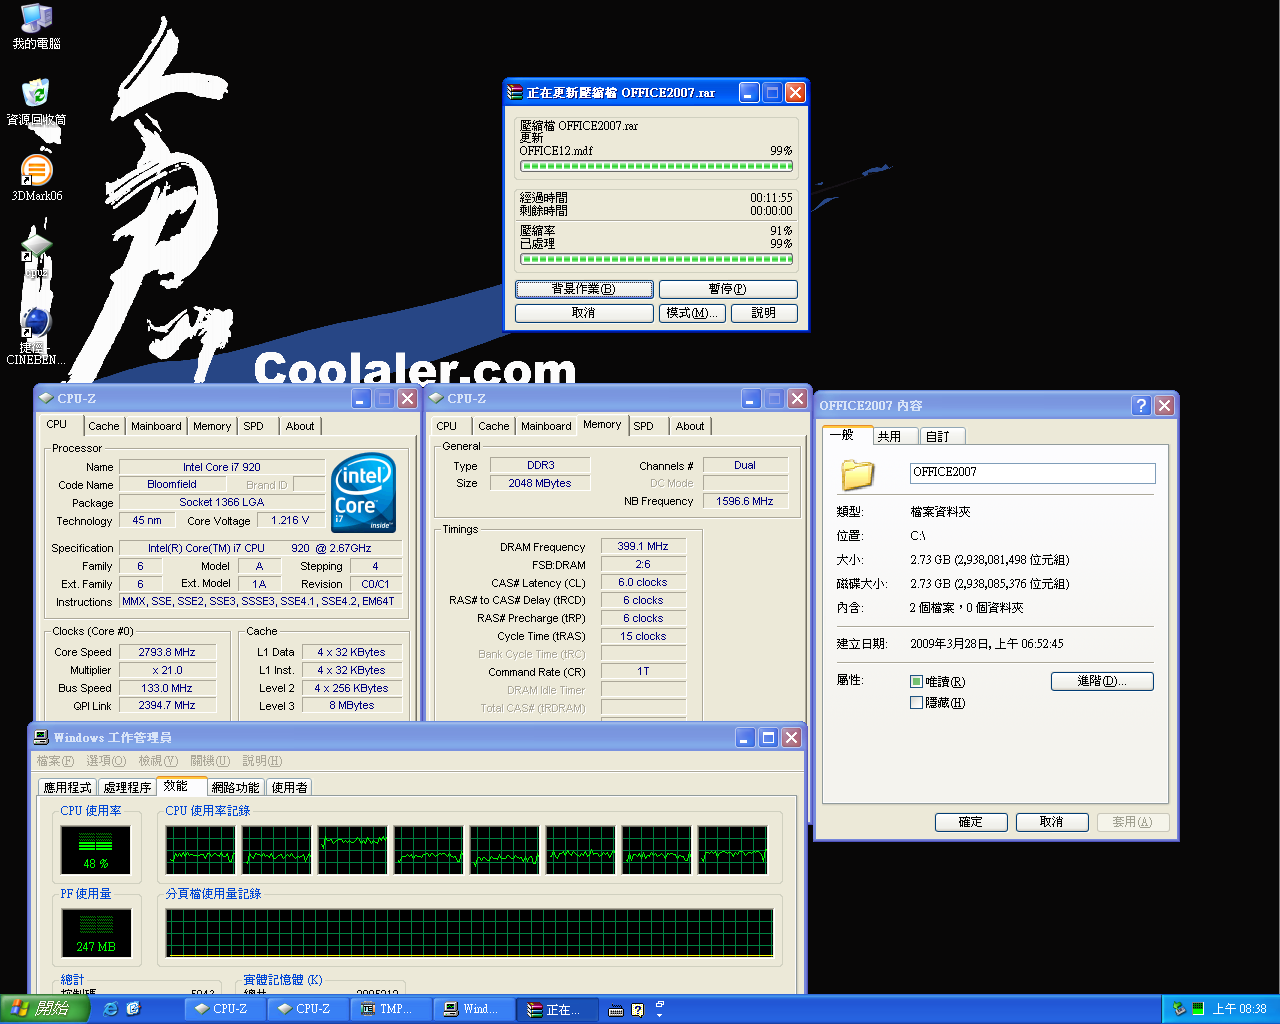This screenshot has width=1280, height=1024.
Task: Select About tab in Memory CPU-Z window
Action: point(690,426)
